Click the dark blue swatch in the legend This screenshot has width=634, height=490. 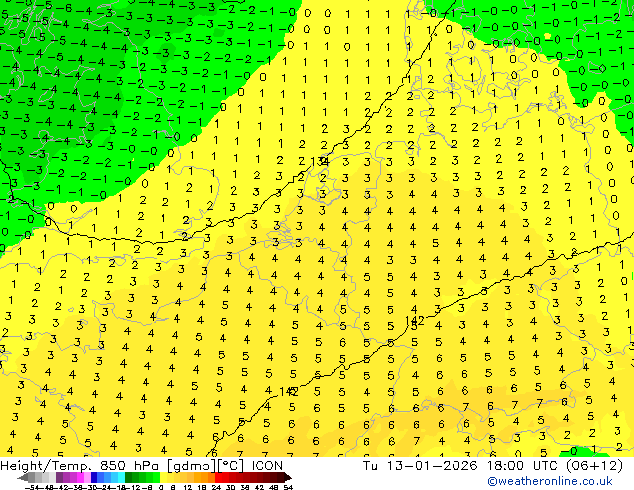point(94,478)
